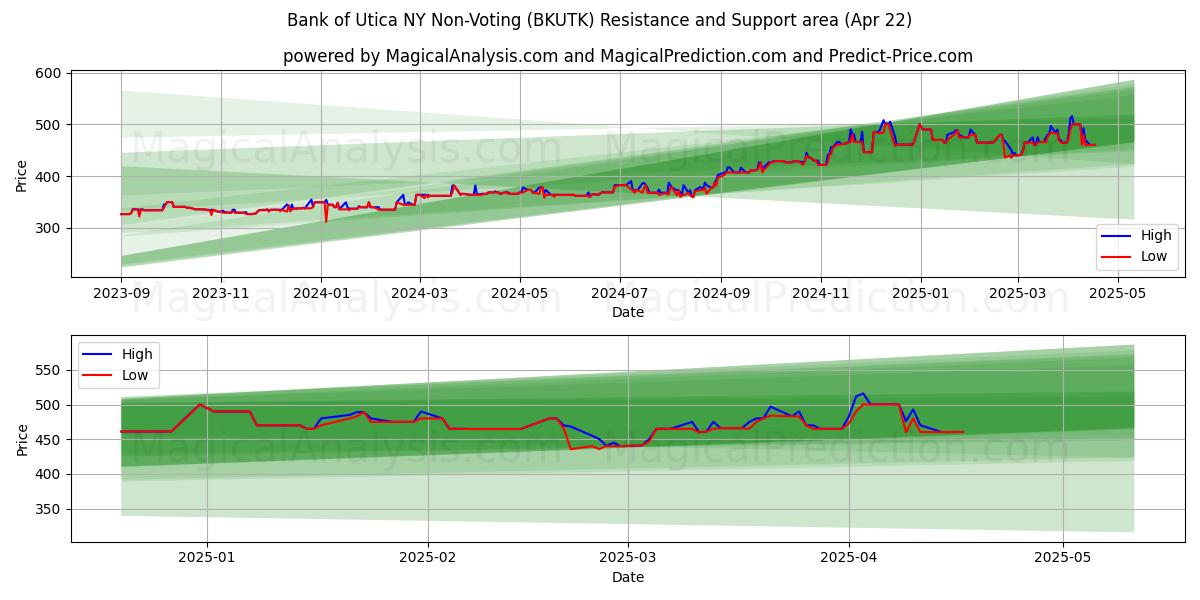
Task: Click the '350' price tick on bottom chart
Action: (x=50, y=509)
